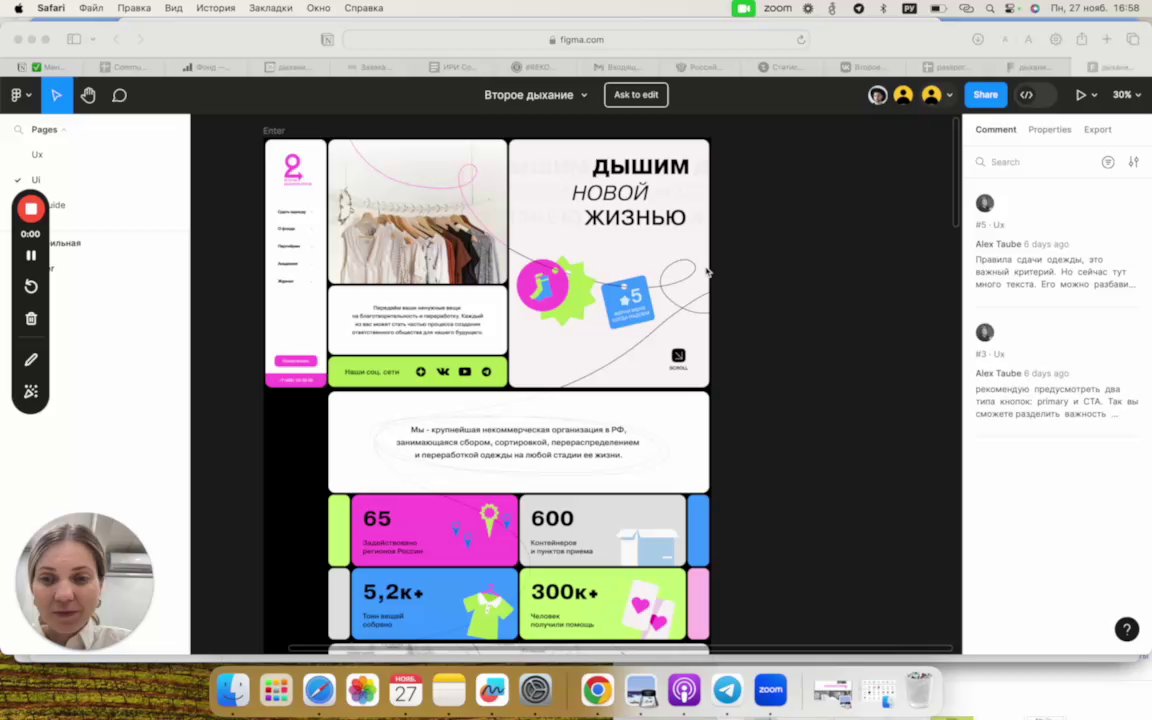Reload the page in Safari
1152x720 pixels.
(x=801, y=40)
